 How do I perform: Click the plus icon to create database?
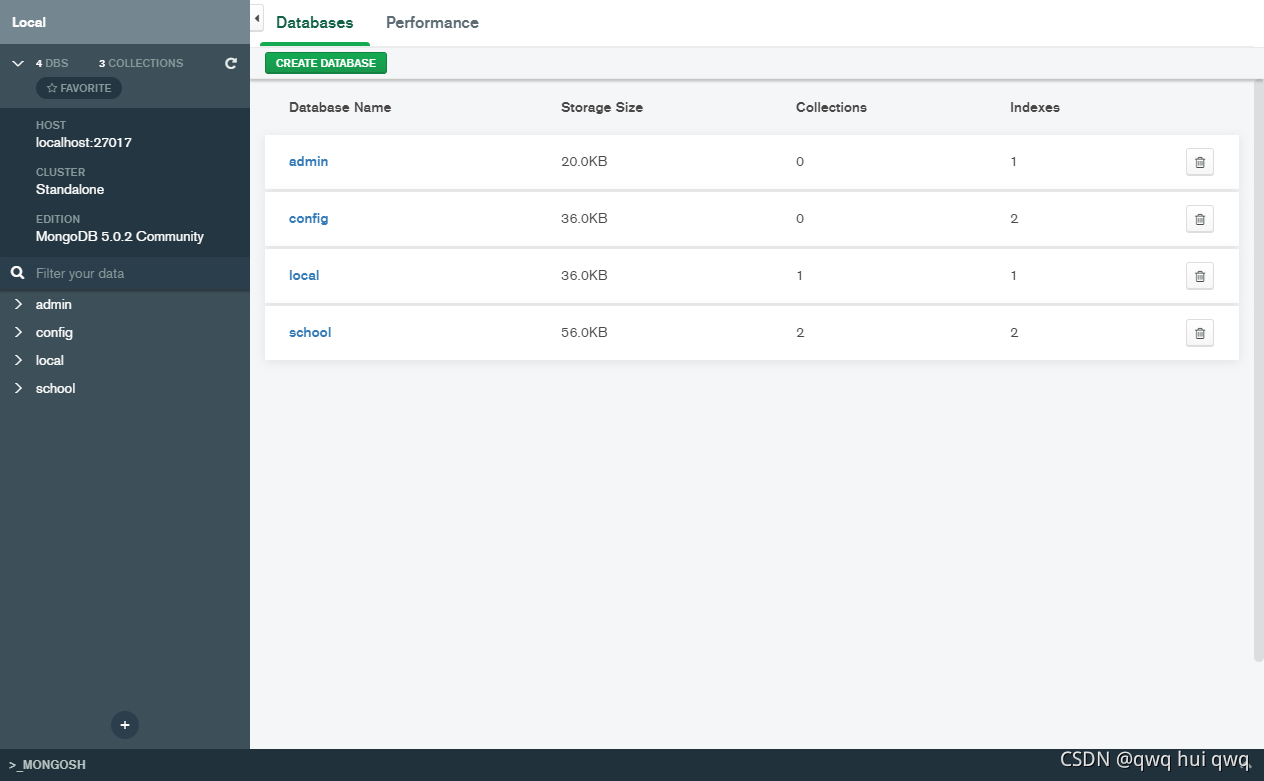point(125,725)
